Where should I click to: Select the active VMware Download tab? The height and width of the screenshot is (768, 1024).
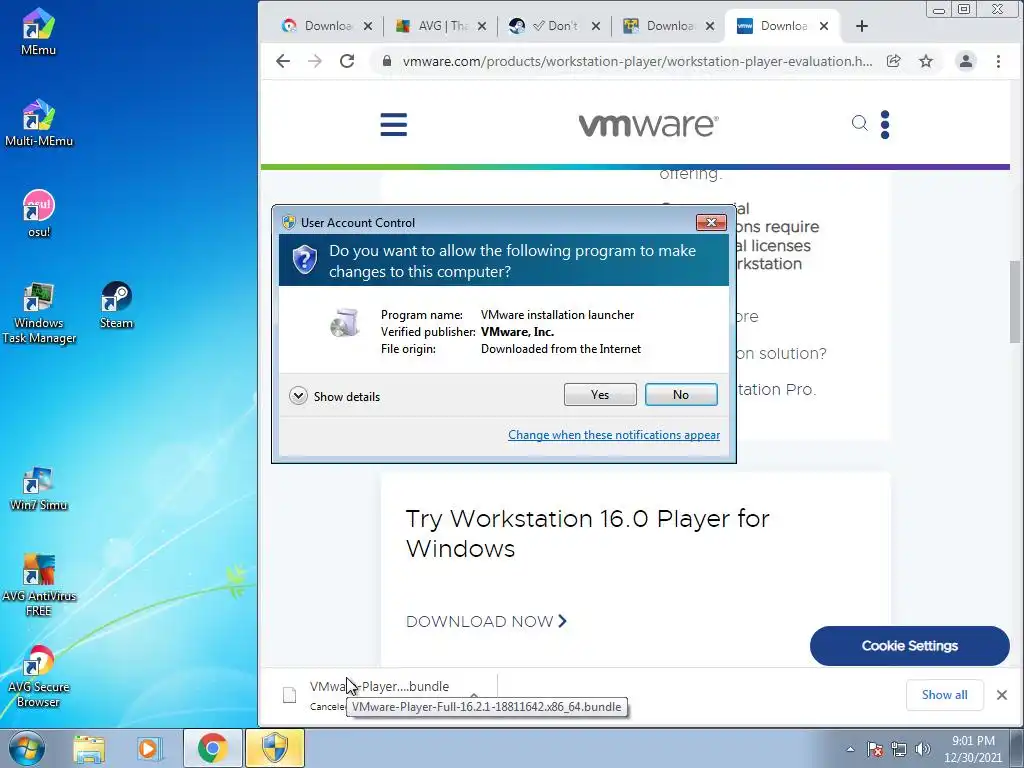coord(784,26)
